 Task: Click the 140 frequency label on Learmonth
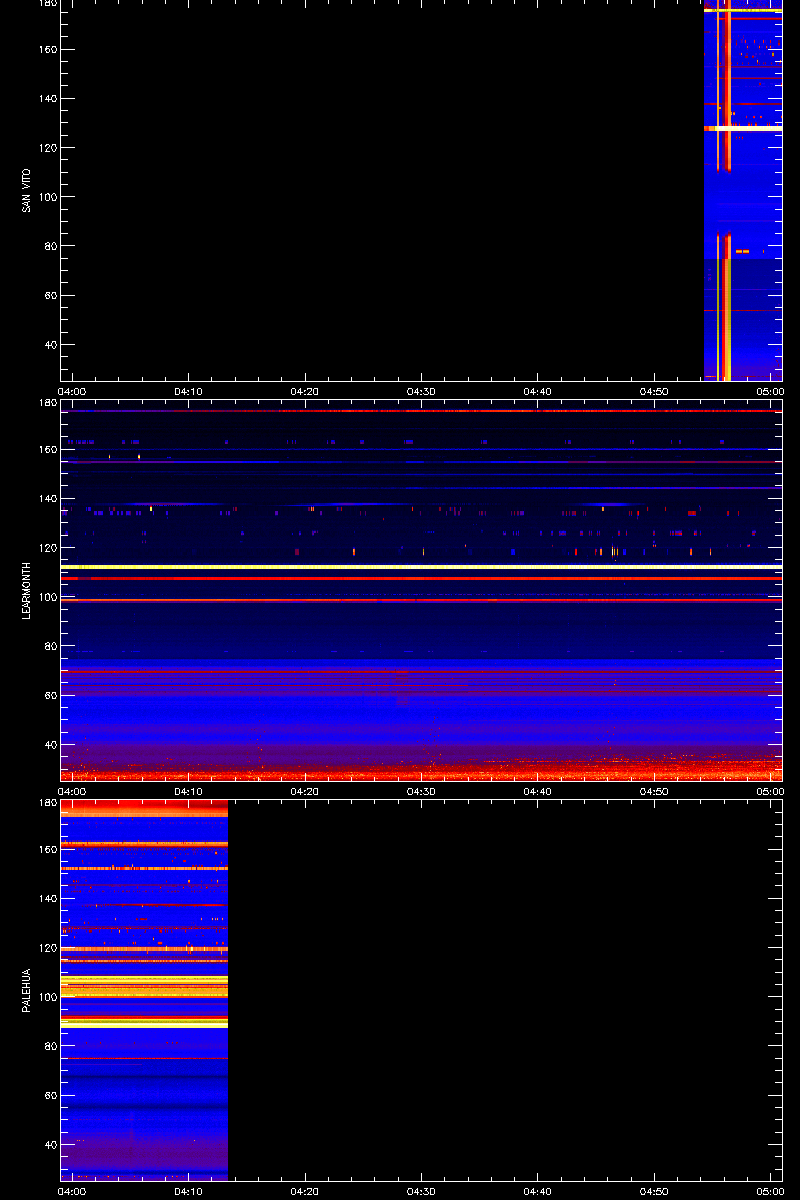pos(48,498)
